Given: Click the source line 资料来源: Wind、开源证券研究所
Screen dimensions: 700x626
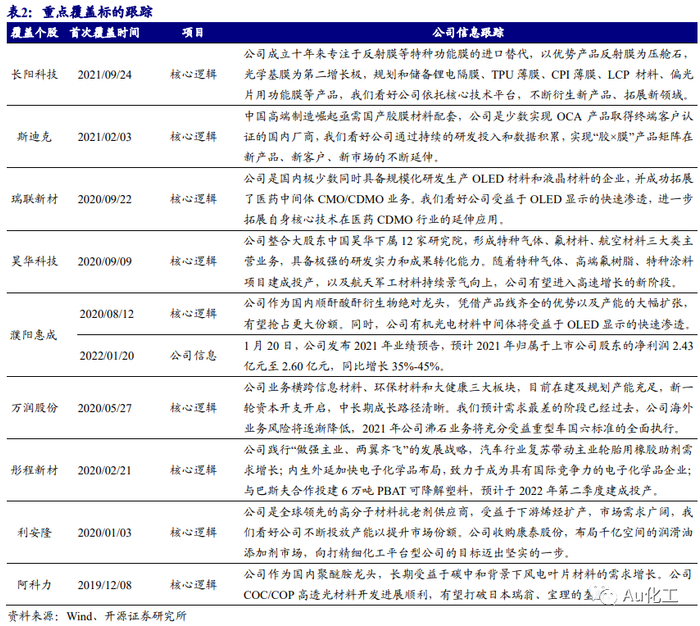Looking at the screenshot, I should (97, 616).
